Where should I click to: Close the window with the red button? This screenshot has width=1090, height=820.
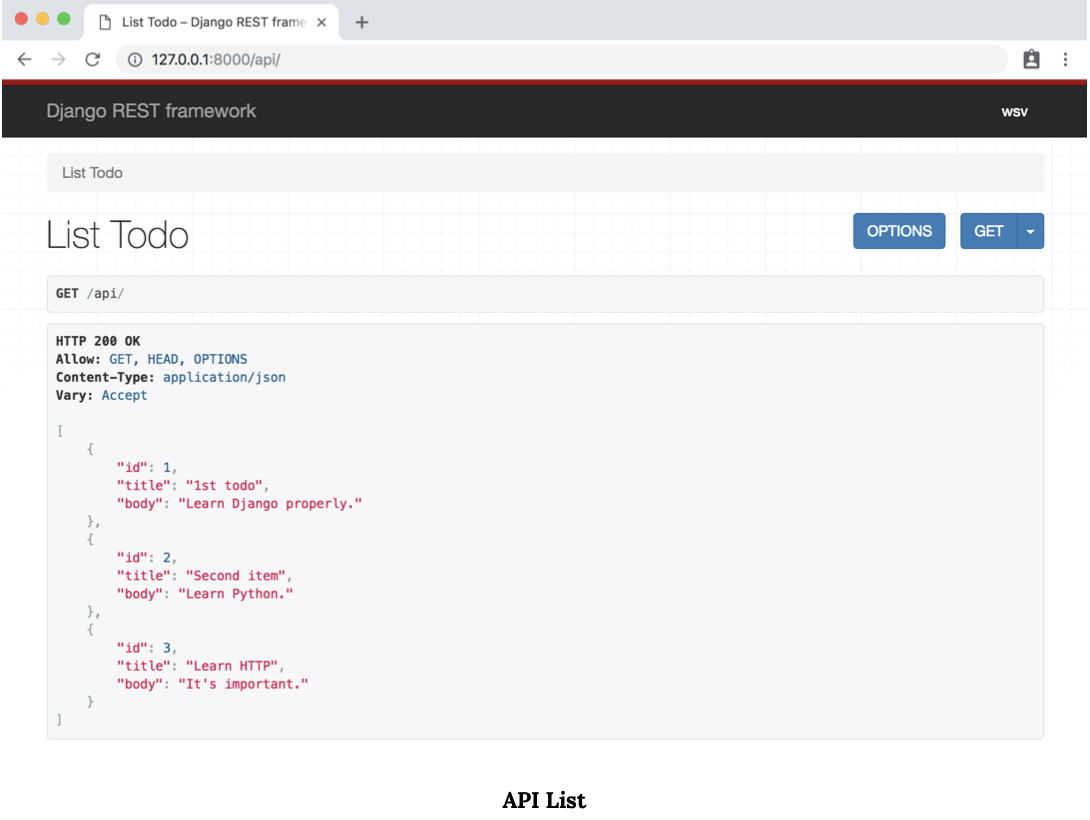click(x=22, y=19)
